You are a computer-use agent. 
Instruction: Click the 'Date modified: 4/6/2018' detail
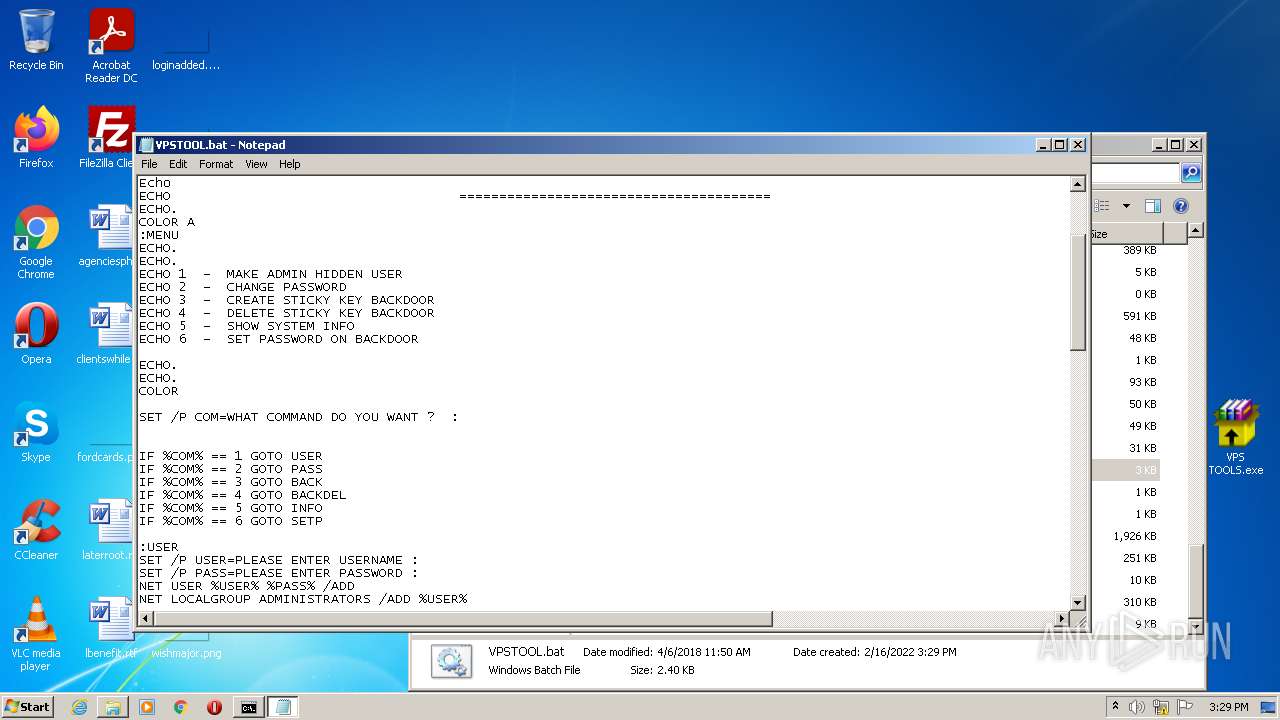point(667,652)
